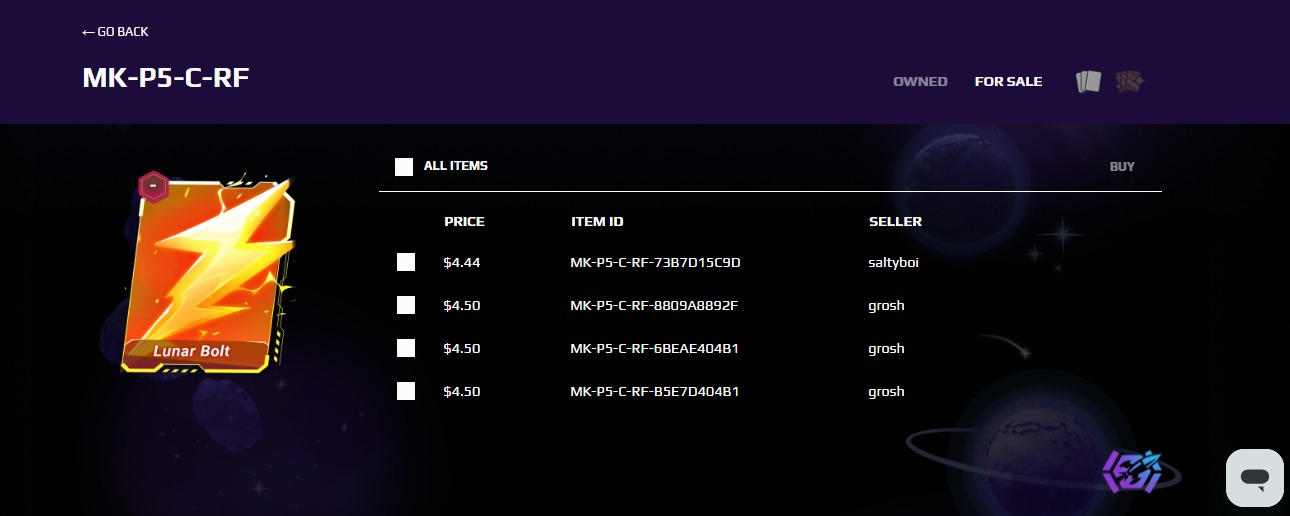Click the SELLER column header
The width and height of the screenshot is (1290, 516).
[x=895, y=222]
